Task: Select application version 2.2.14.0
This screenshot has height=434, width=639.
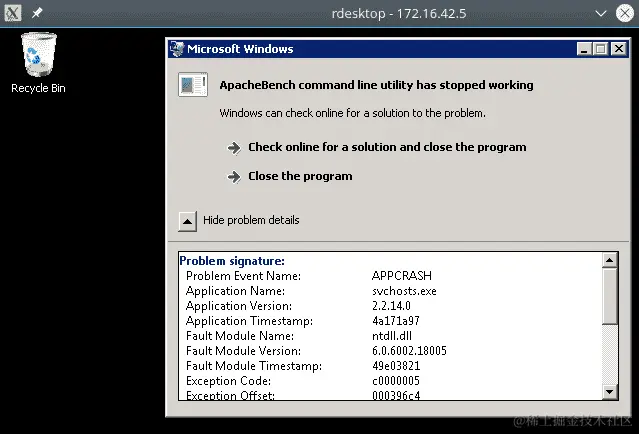Action: click(391, 306)
